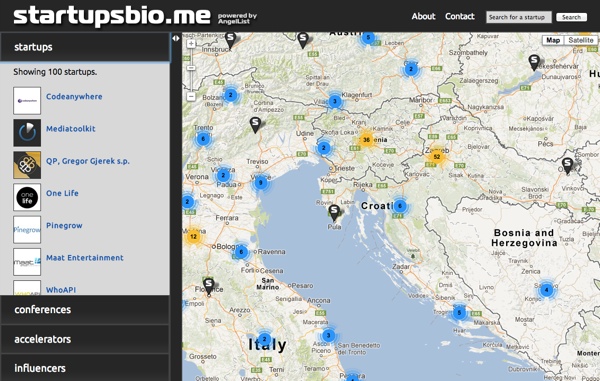Click the blue 2 cluster on the Italy label
Image resolution: width=600 pixels, height=381 pixels.
[x=264, y=339]
